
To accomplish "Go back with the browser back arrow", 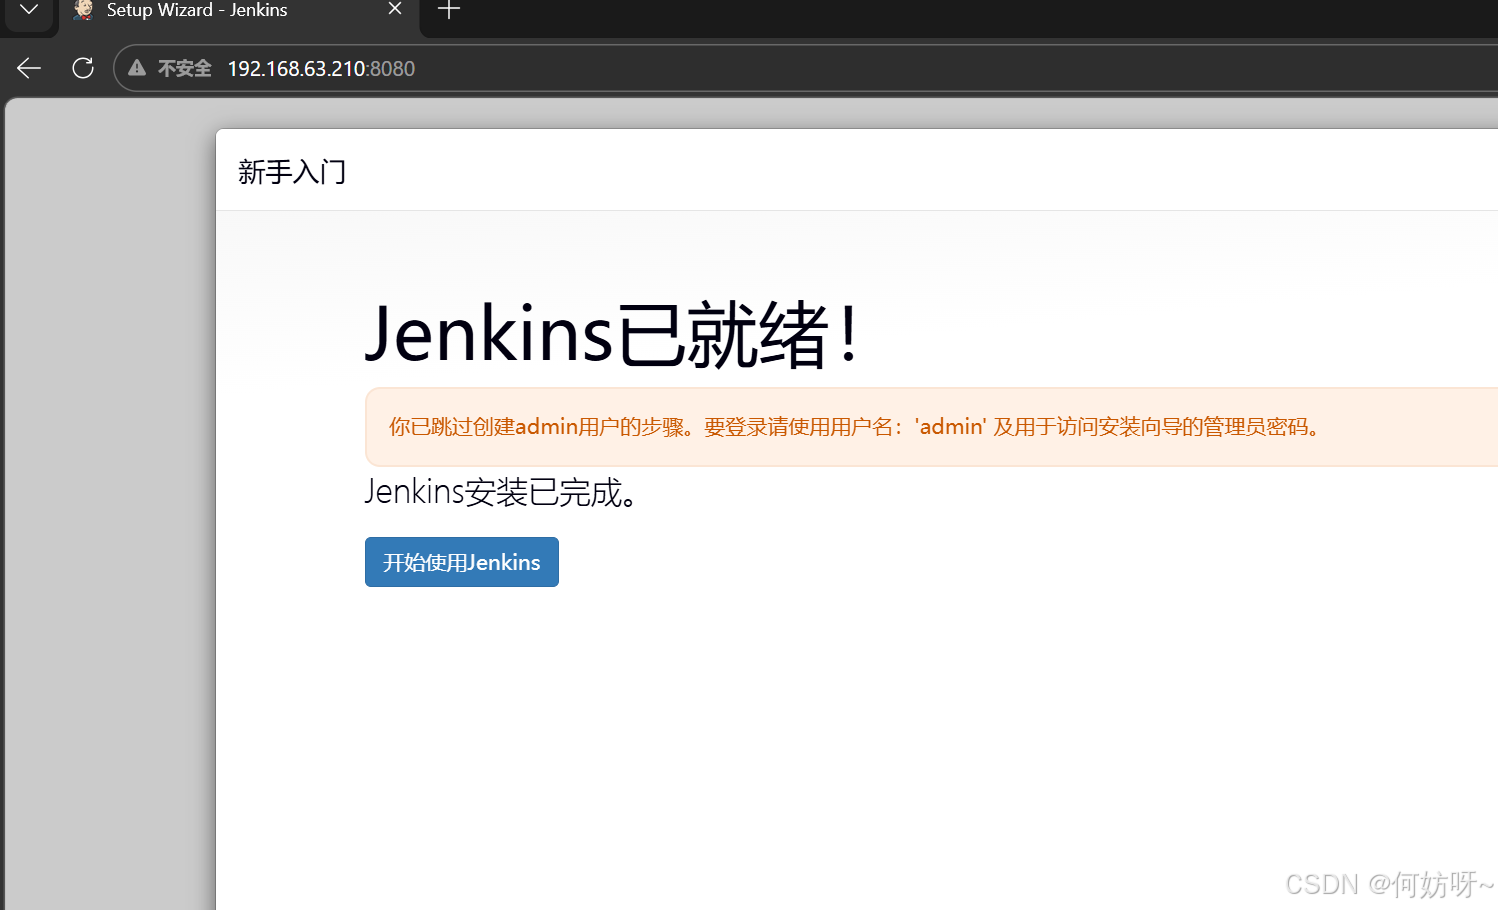I will 29,68.
